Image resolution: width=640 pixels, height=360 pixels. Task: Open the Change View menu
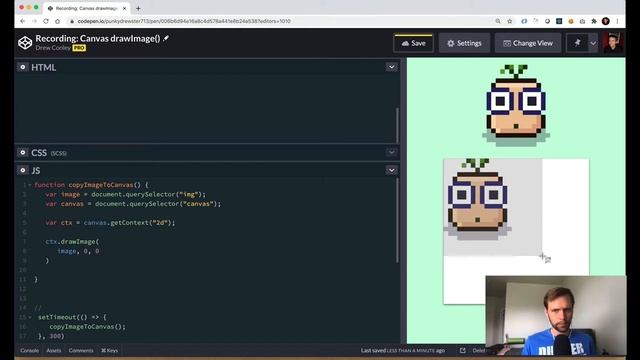pos(528,43)
